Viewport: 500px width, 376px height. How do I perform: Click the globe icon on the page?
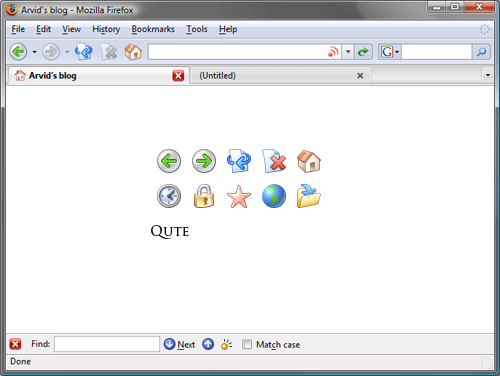pyautogui.click(x=274, y=196)
